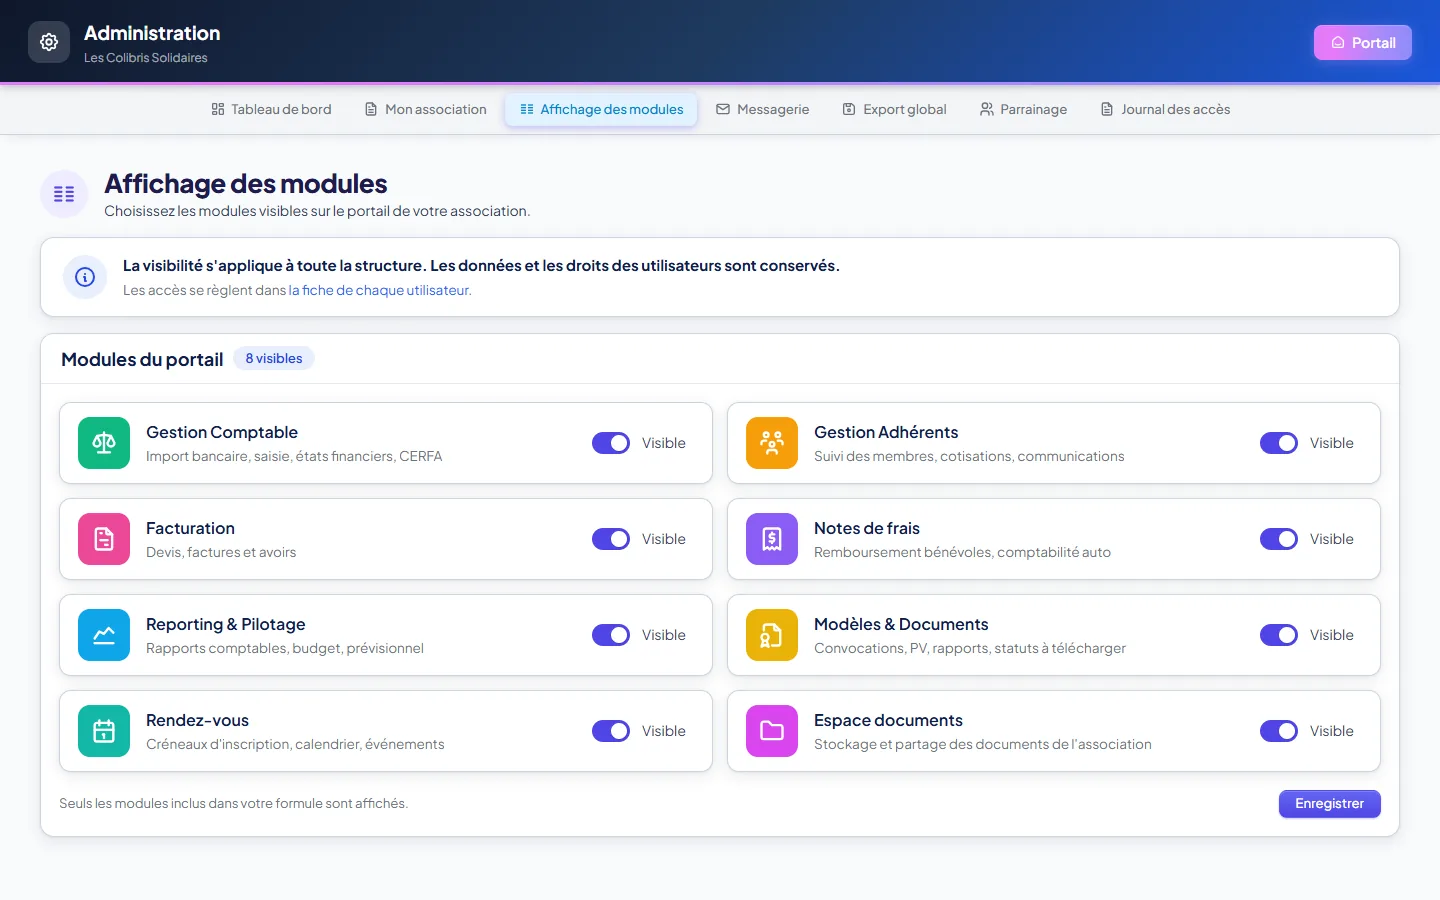Click the Rendez-vous calendar icon
The width and height of the screenshot is (1440, 900).
click(104, 731)
